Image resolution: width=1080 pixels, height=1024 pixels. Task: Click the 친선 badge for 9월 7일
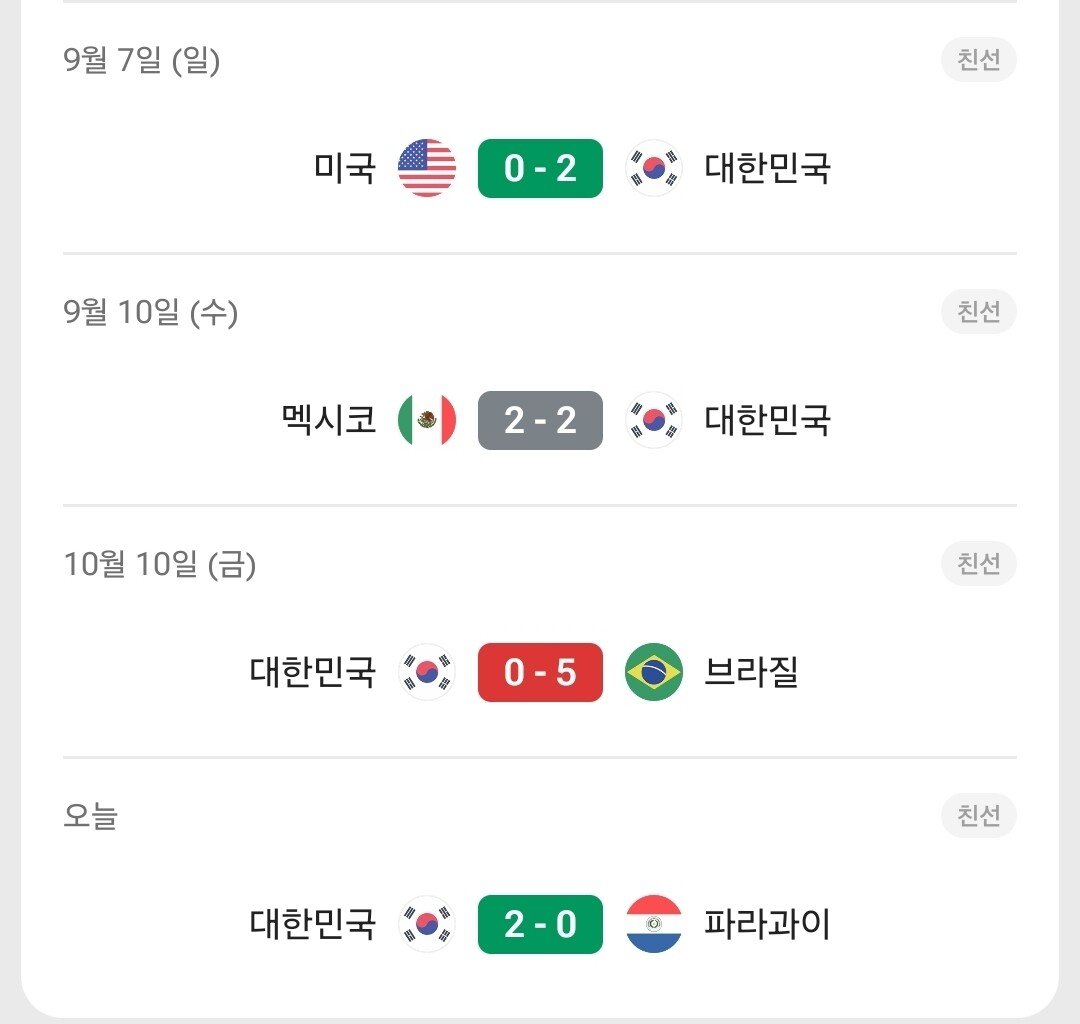[x=978, y=61]
